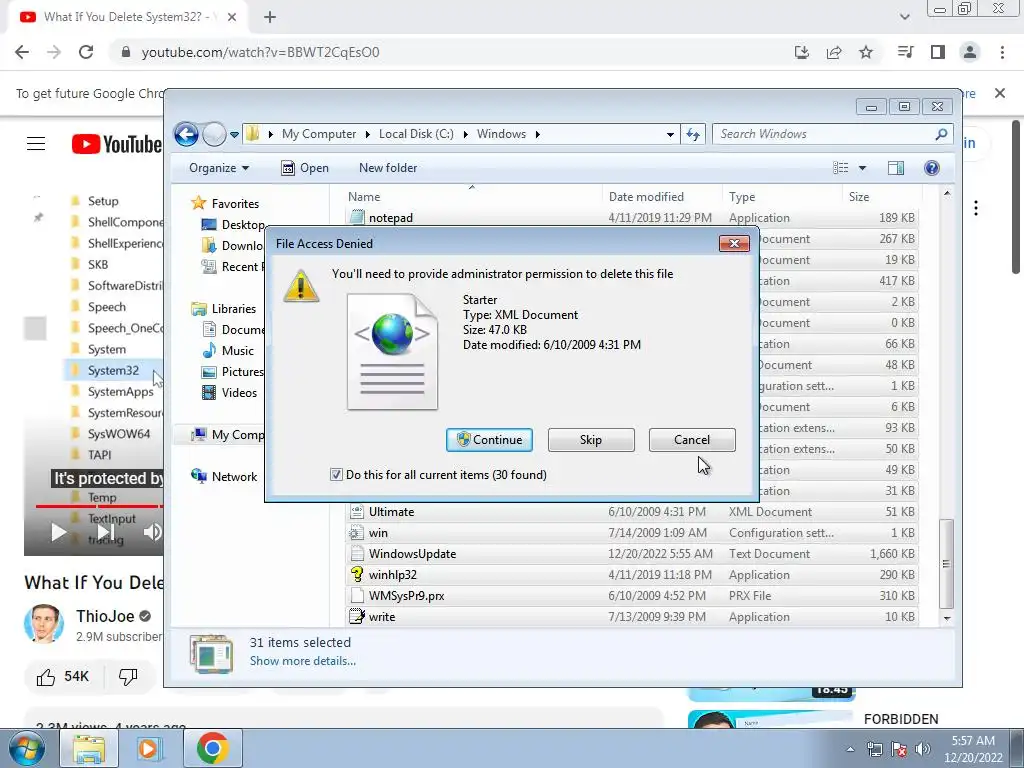Open the address bar previous locations dropdown
The image size is (1024, 768).
pyautogui.click(x=670, y=135)
